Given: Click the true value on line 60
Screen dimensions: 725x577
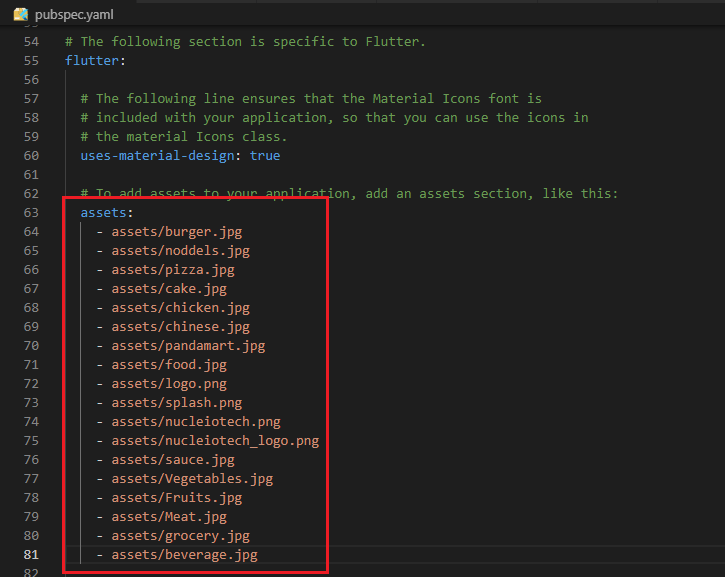Looking at the screenshot, I should pos(265,155).
